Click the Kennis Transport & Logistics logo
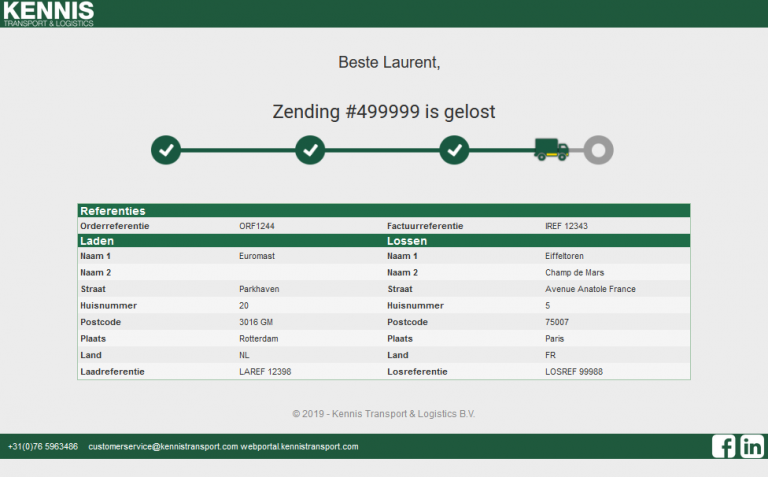This screenshot has width=768, height=477. (48, 13)
